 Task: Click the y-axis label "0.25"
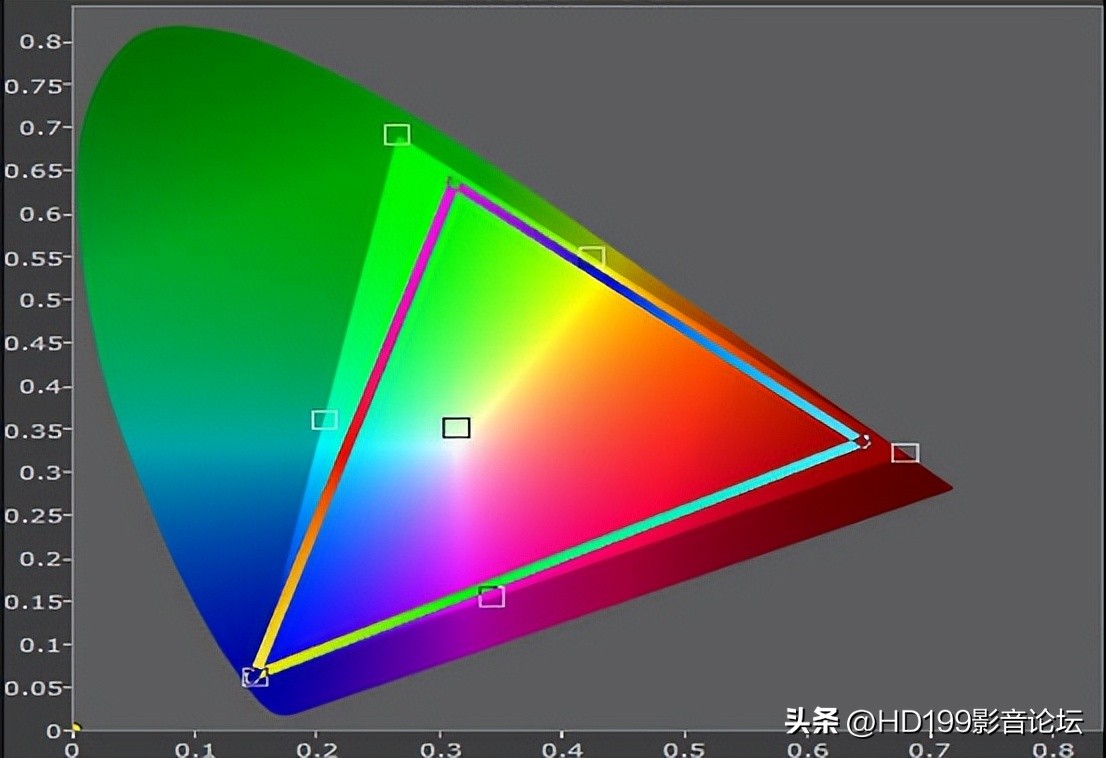(34, 515)
